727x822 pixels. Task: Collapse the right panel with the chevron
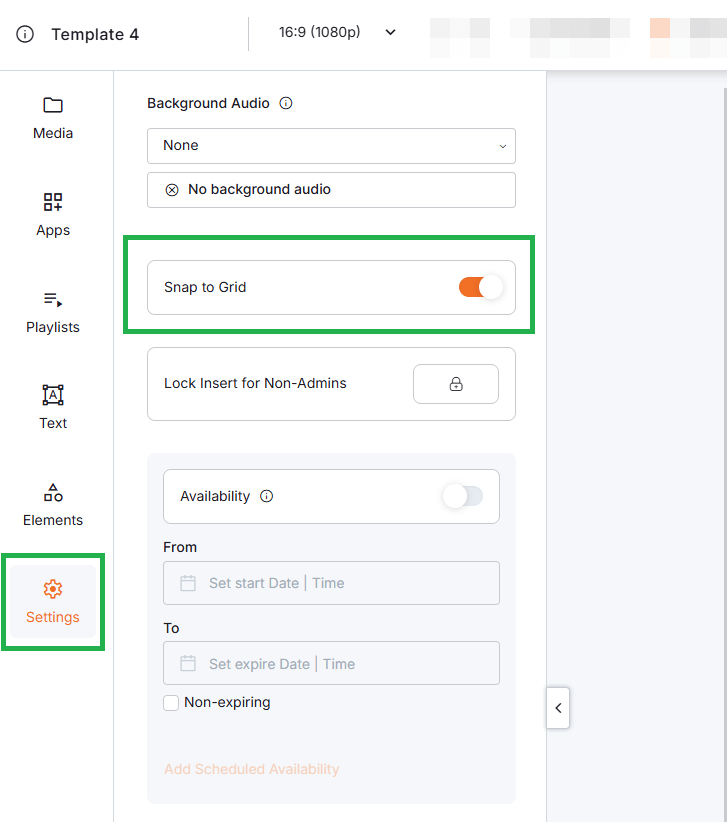[558, 707]
